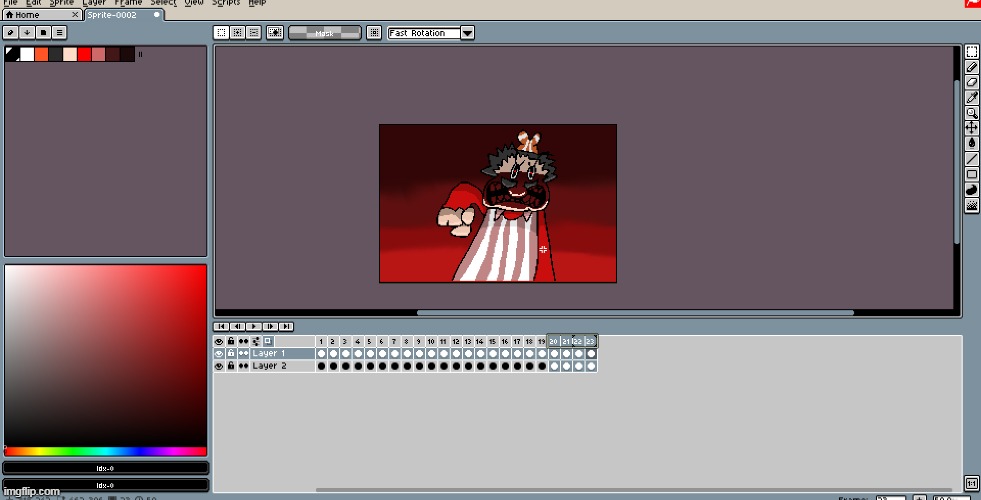
Task: Click the foreground color Idx-0 bar
Action: [x=105, y=468]
